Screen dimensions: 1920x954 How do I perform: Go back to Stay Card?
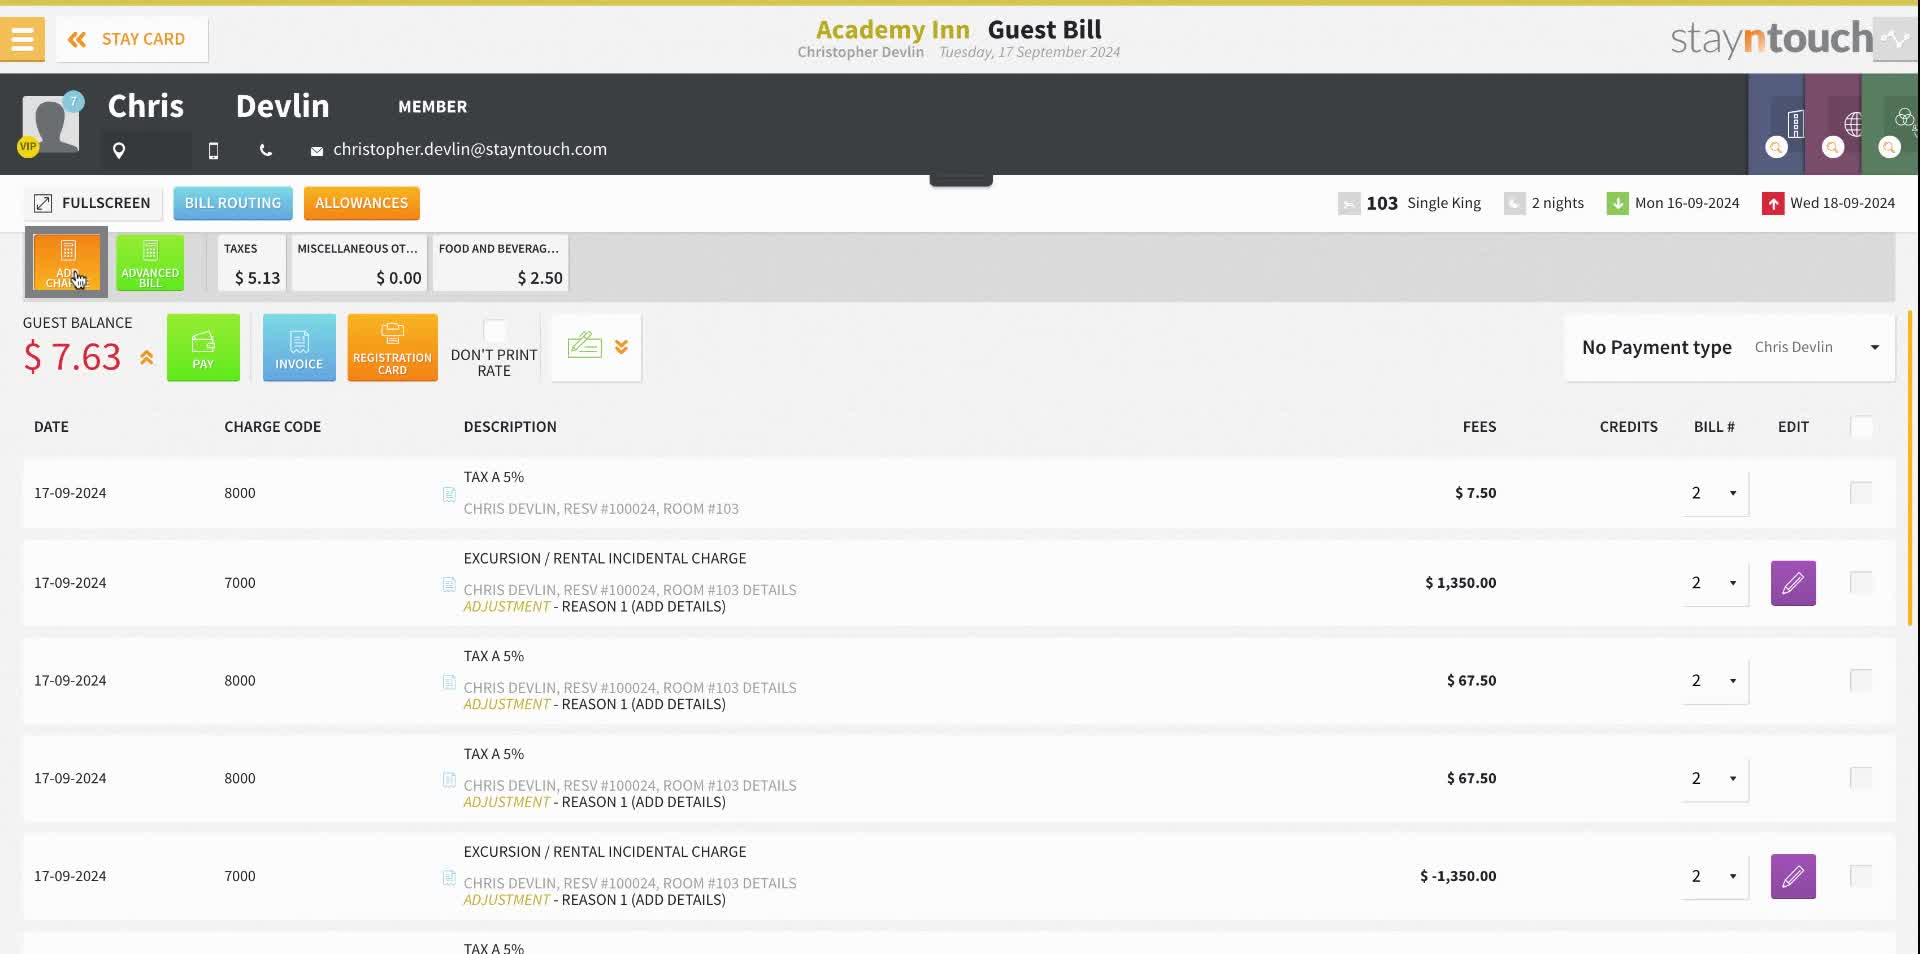(132, 39)
